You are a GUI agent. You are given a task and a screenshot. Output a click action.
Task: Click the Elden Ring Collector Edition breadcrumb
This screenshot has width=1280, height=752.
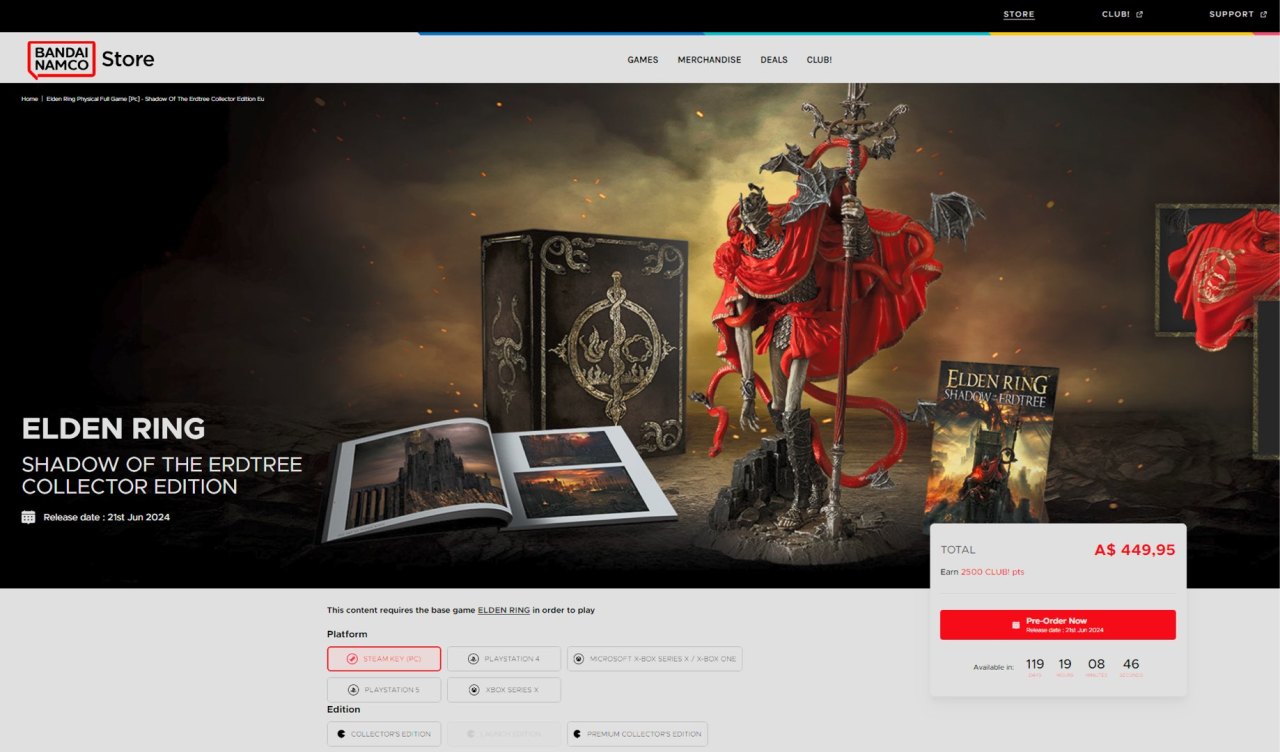tap(155, 99)
